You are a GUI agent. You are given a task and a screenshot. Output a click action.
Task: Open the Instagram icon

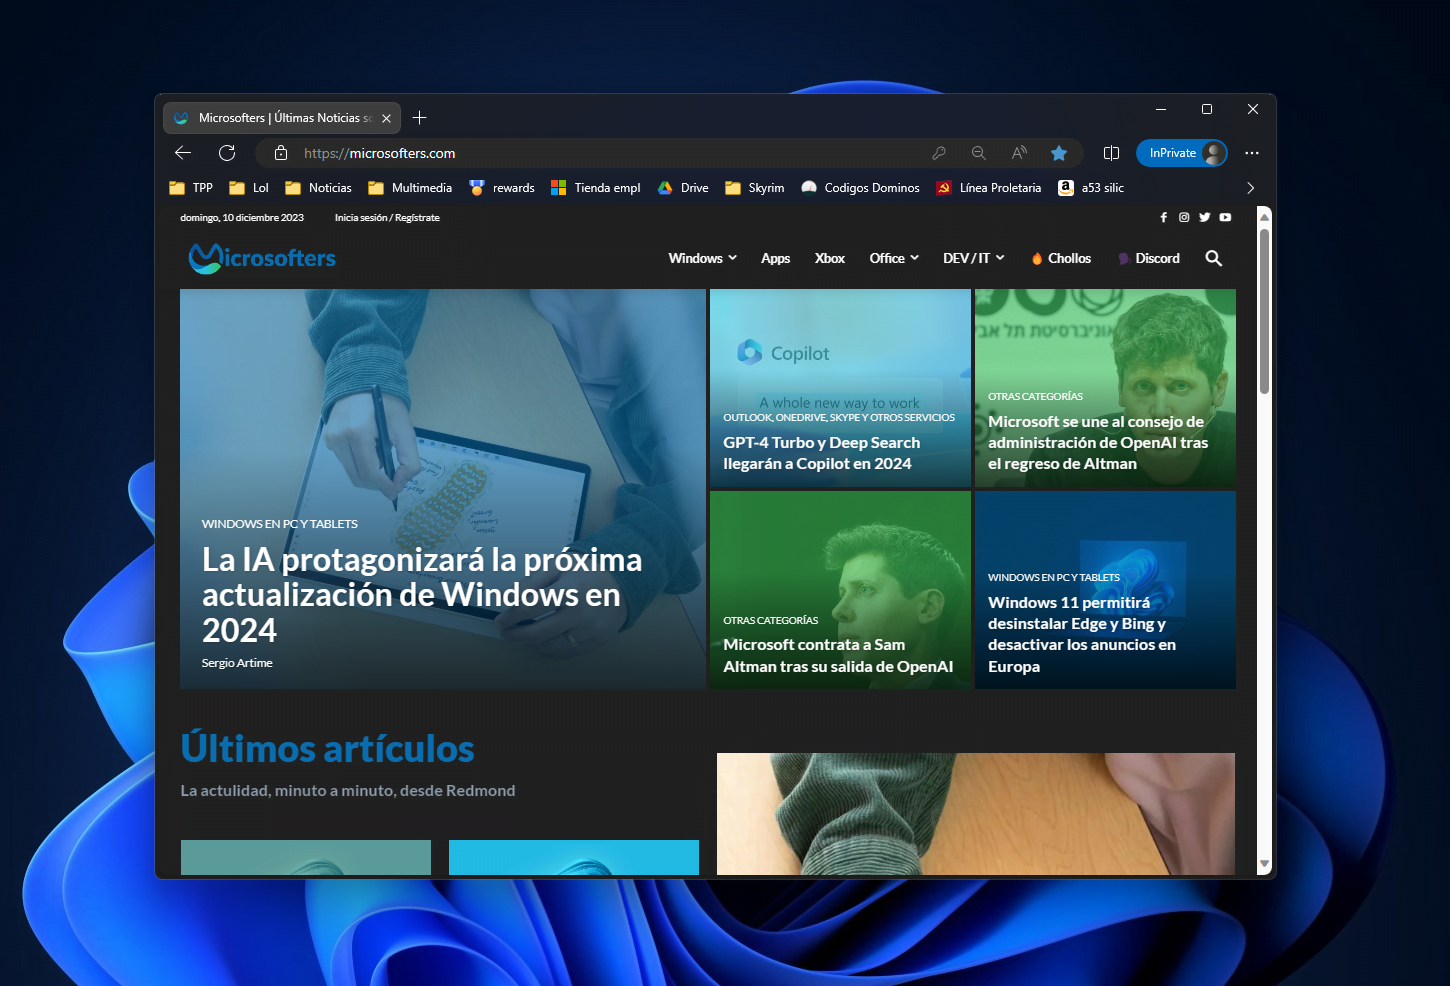[1184, 217]
